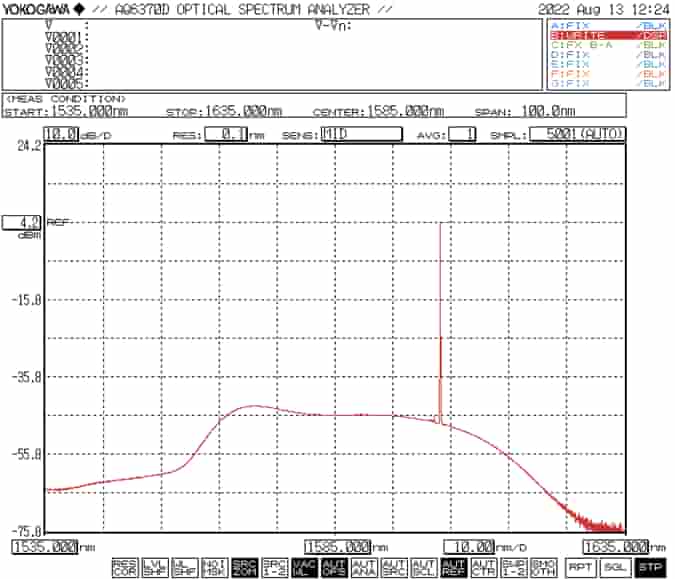
Task: Click the NOI MSK noise mask icon
Action: [x=213, y=567]
